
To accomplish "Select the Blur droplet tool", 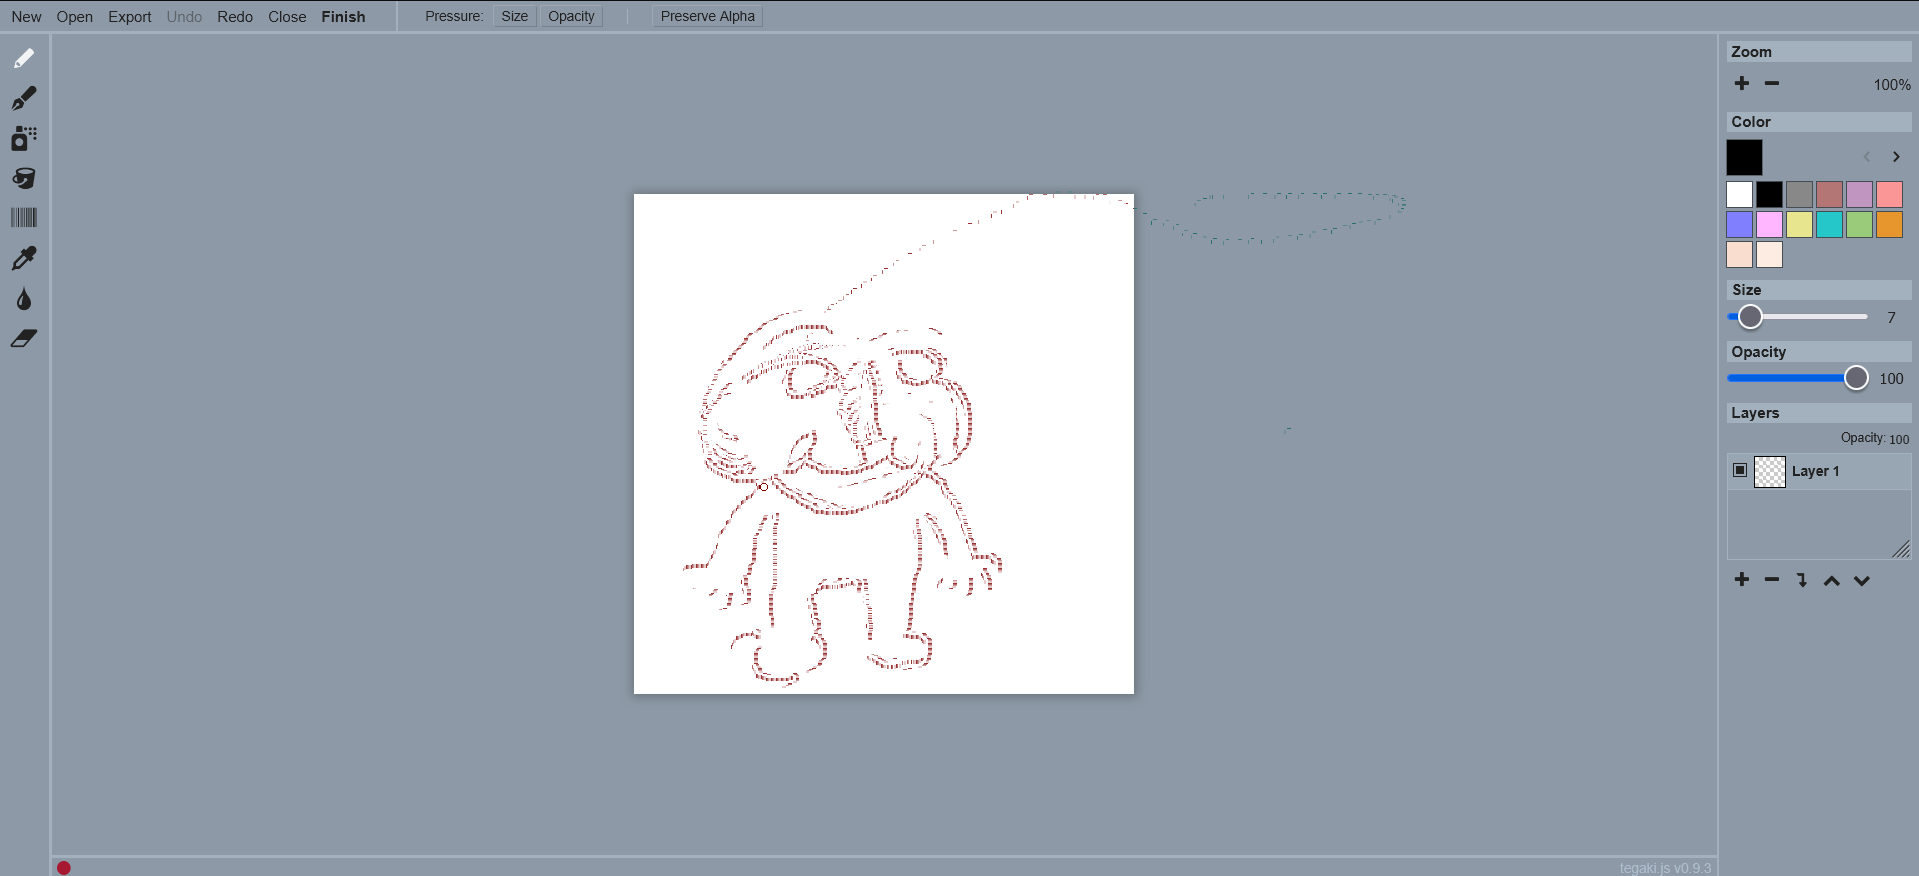I will 24,298.
